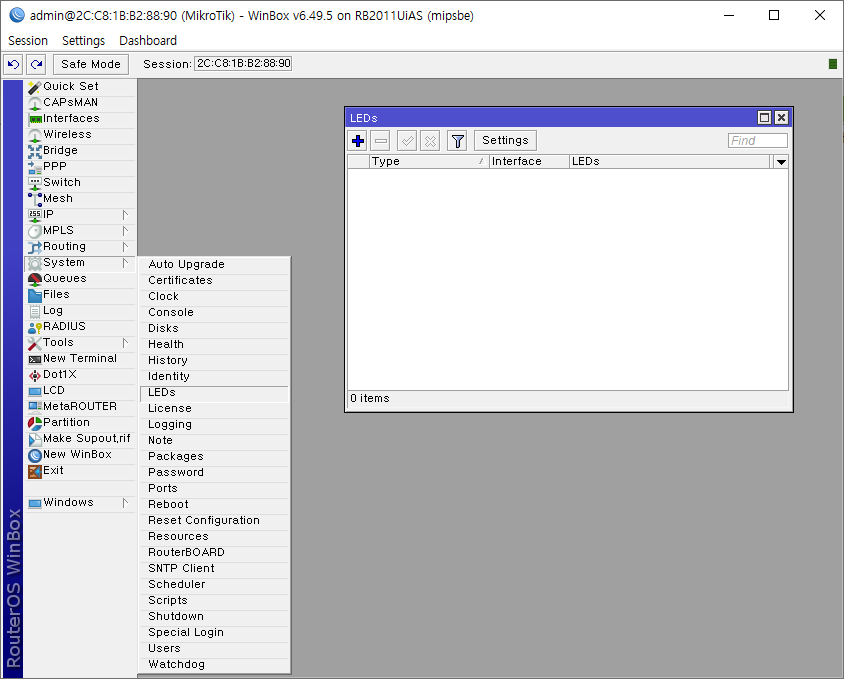The height and width of the screenshot is (679, 844).
Task: Select Clock from System submenu
Action: point(214,297)
